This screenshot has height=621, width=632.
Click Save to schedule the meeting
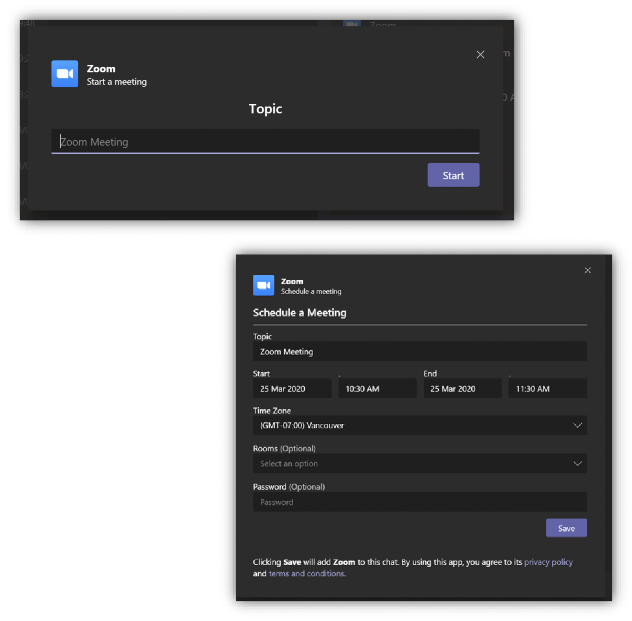tap(566, 528)
